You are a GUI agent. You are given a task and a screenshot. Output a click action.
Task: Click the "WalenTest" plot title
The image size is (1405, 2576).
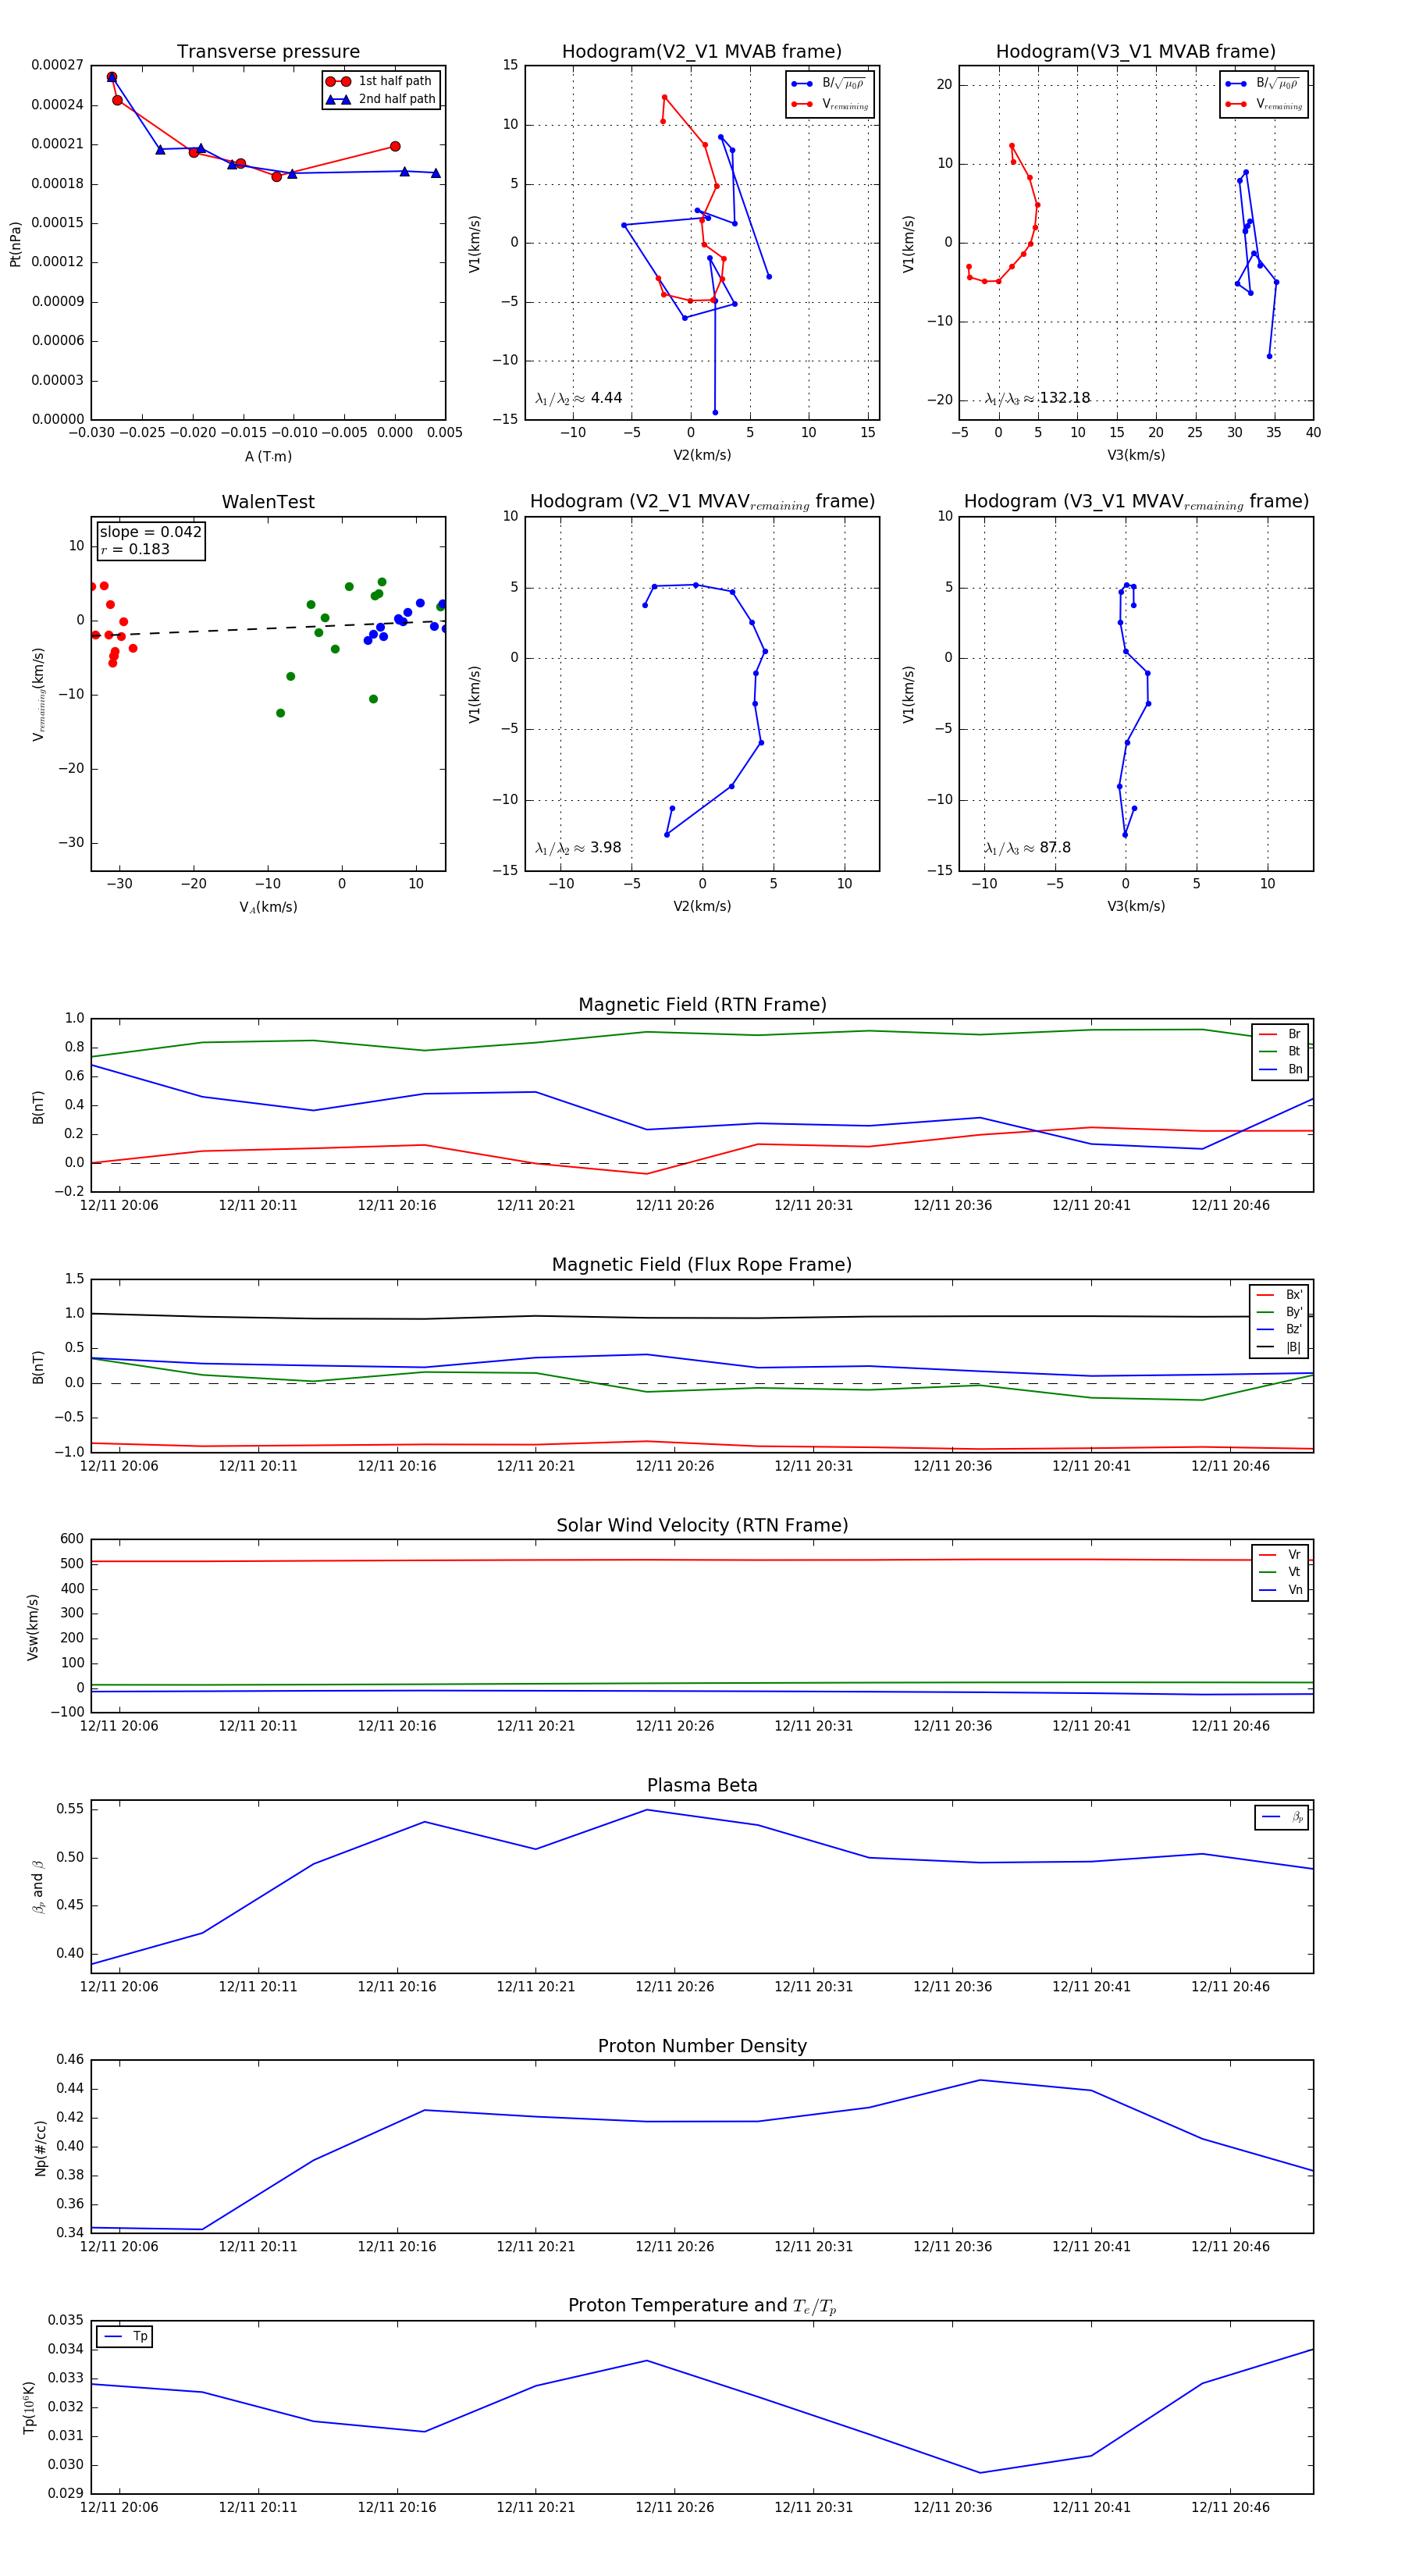tap(268, 502)
